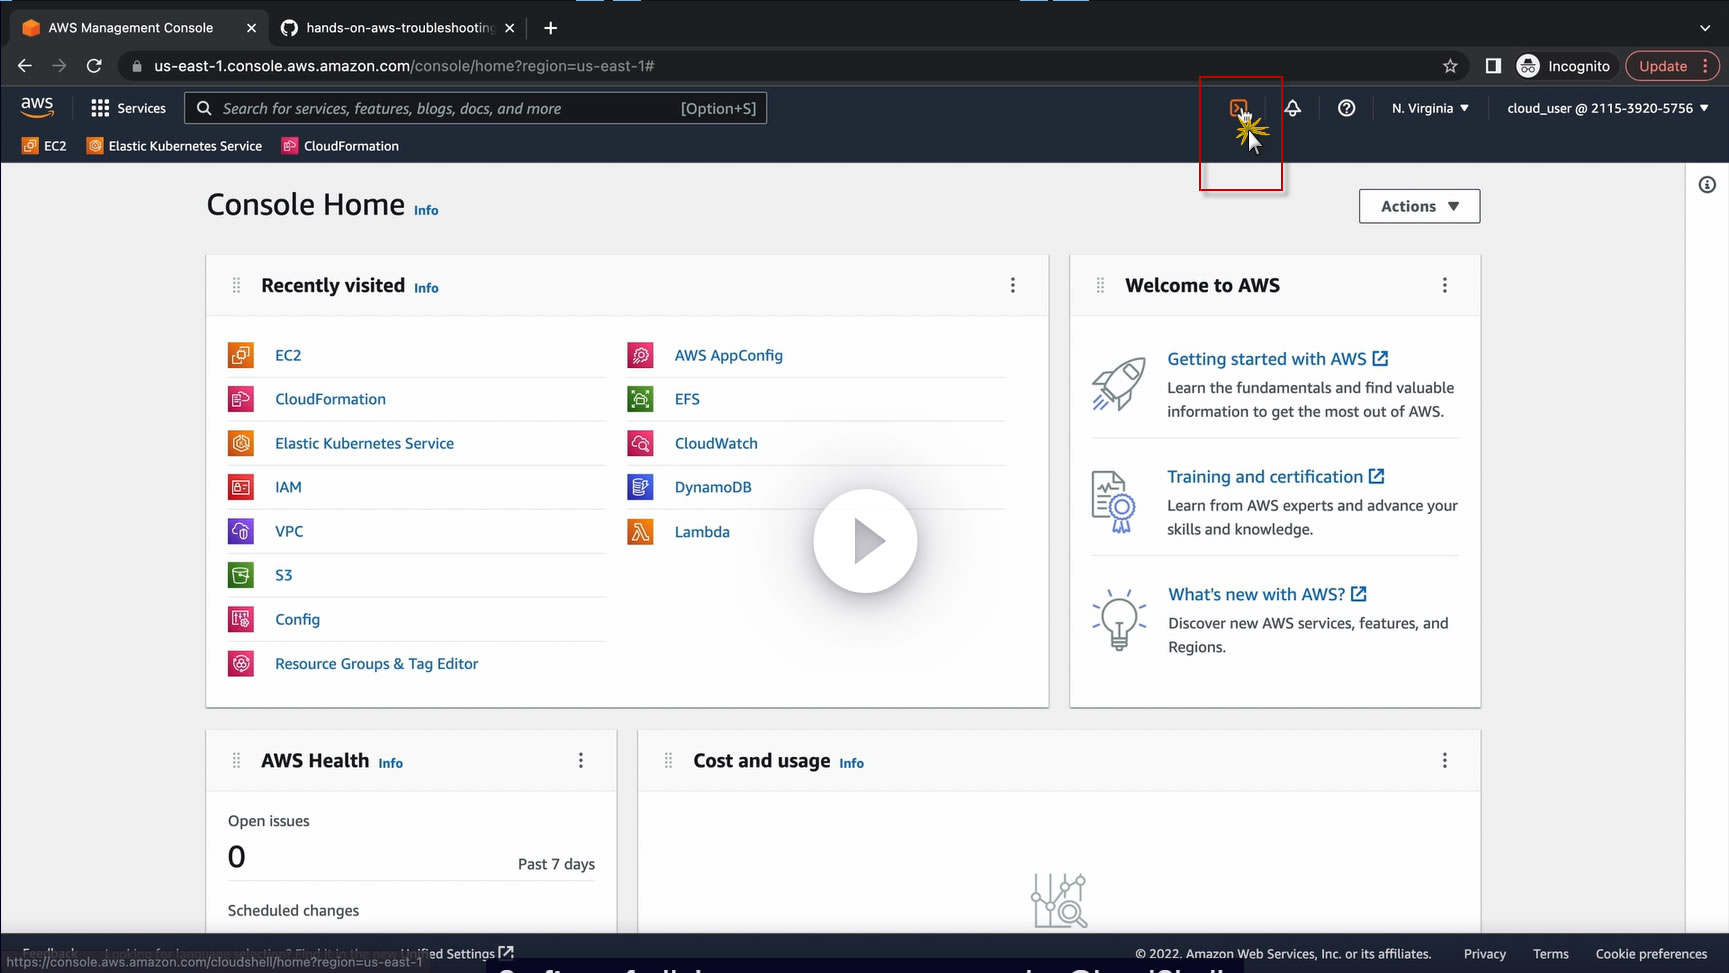This screenshot has height=973, width=1729.
Task: Open the EFS service link
Action: pyautogui.click(x=687, y=399)
